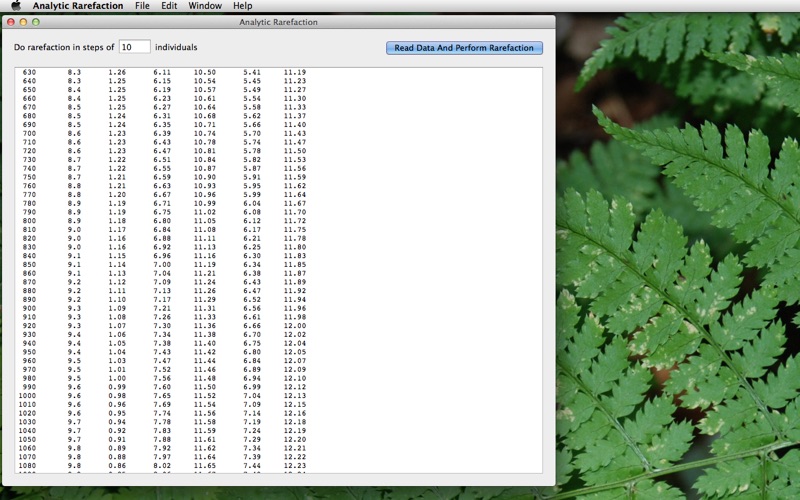Select value 6.39 in row 700

[x=162, y=134]
